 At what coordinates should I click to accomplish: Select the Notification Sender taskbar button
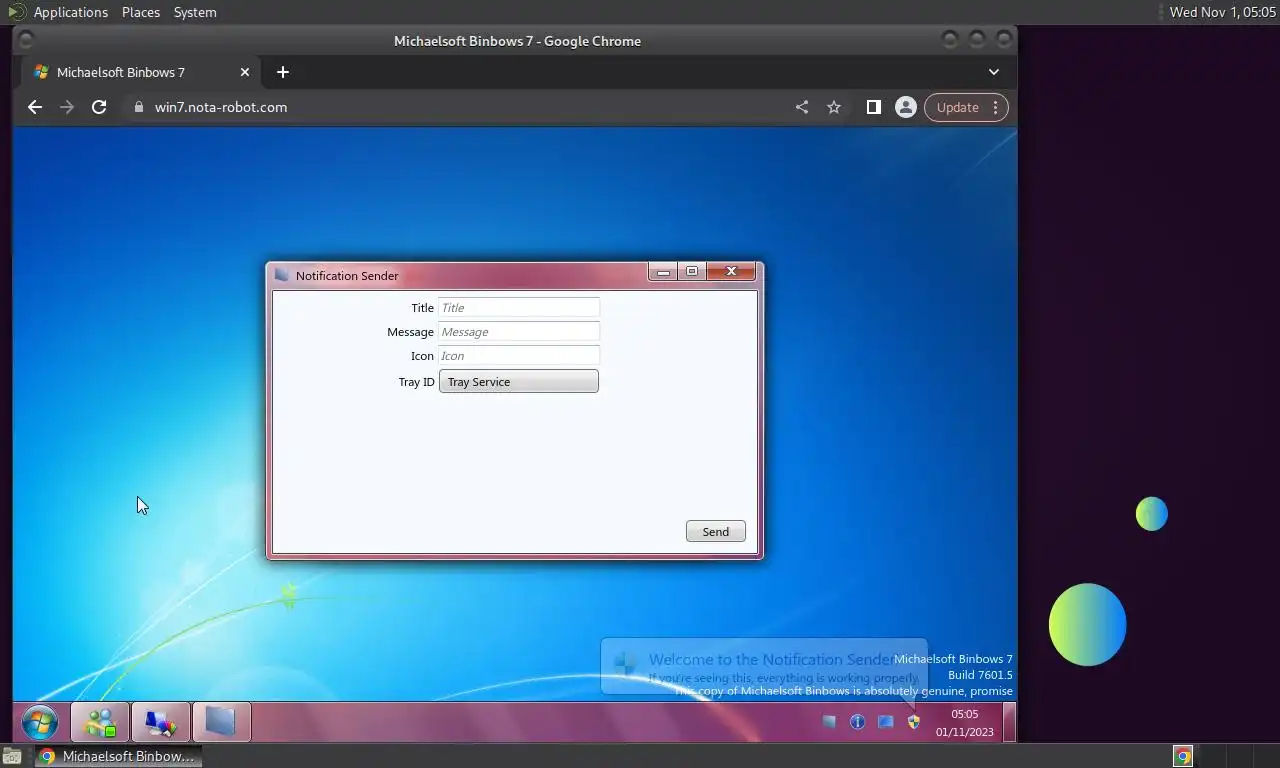pyautogui.click(x=221, y=722)
